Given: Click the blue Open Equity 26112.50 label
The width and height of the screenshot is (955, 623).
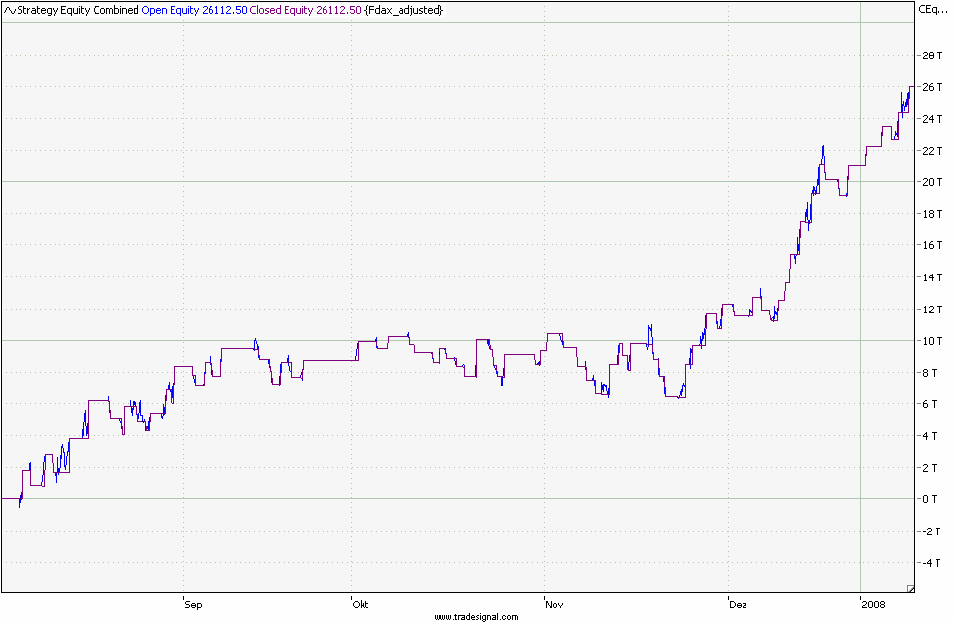Looking at the screenshot, I should tap(194, 10).
